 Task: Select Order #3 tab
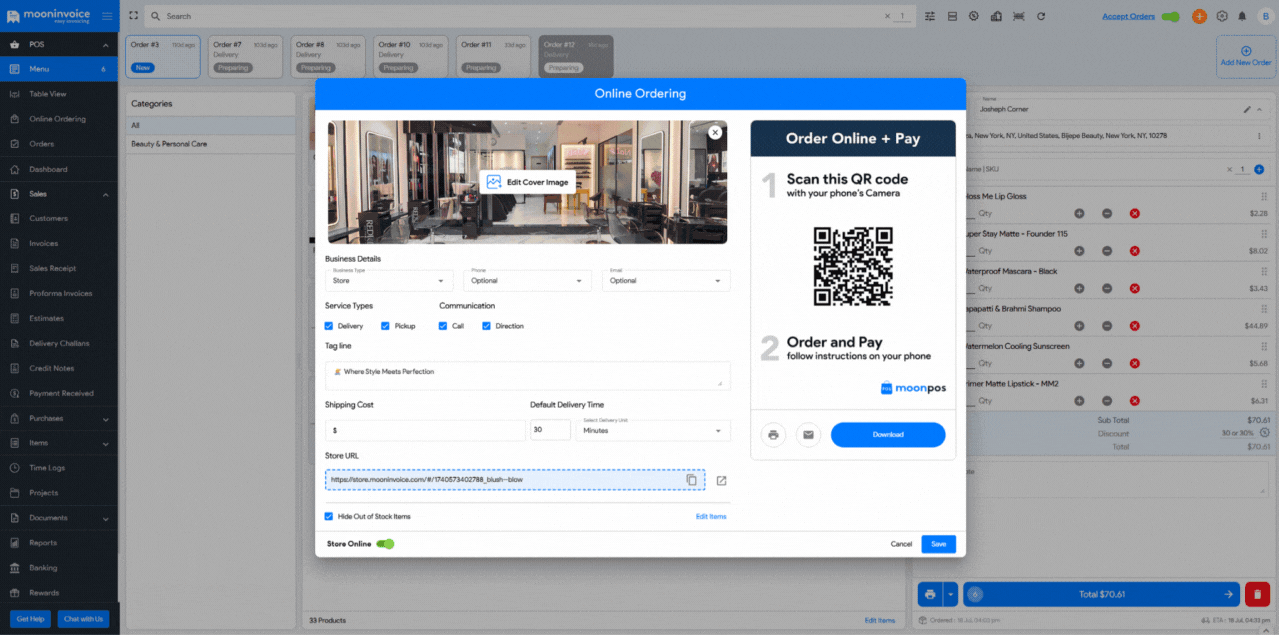[163, 57]
